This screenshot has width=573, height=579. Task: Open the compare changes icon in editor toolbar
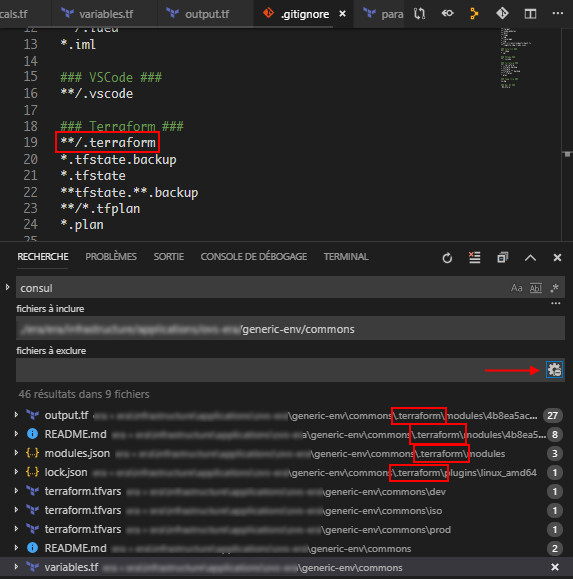point(419,14)
